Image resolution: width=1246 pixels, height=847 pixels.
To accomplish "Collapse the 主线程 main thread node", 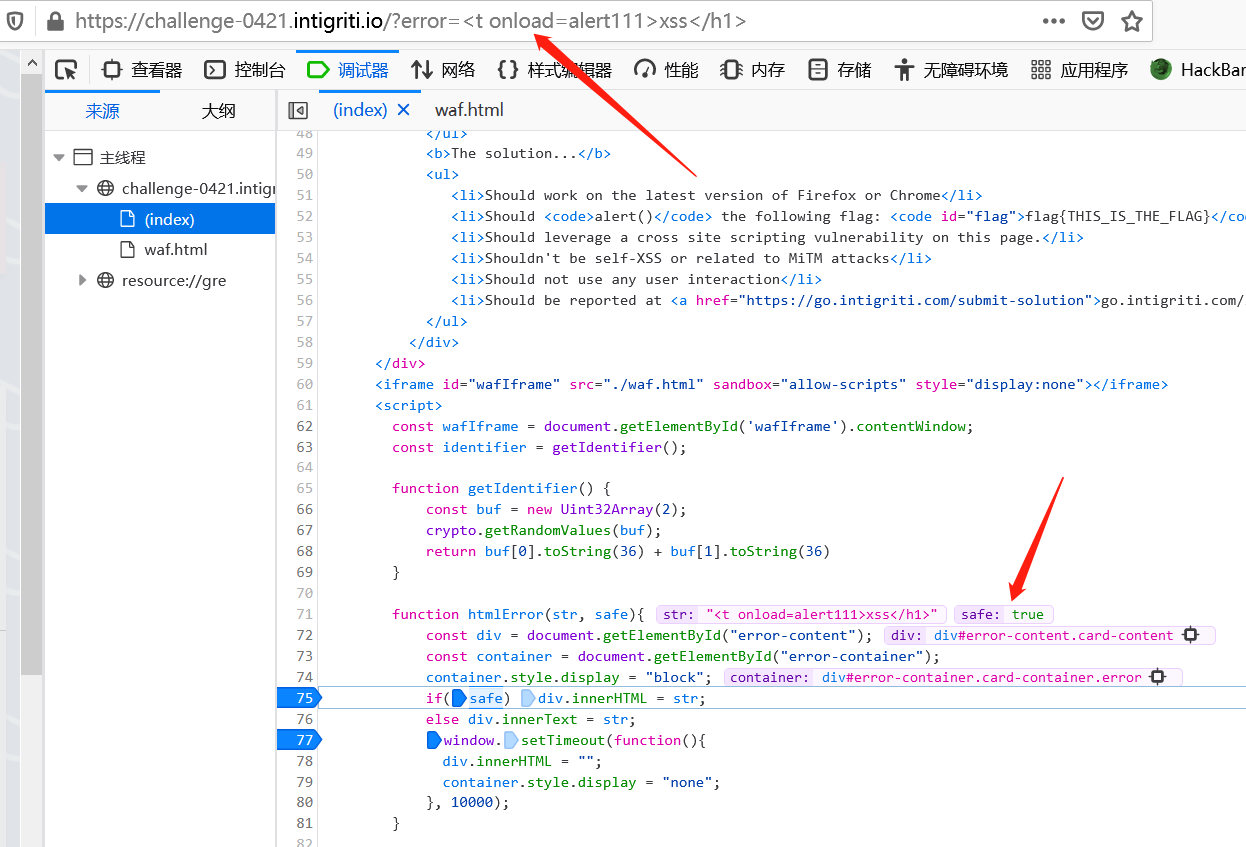I will [x=59, y=157].
